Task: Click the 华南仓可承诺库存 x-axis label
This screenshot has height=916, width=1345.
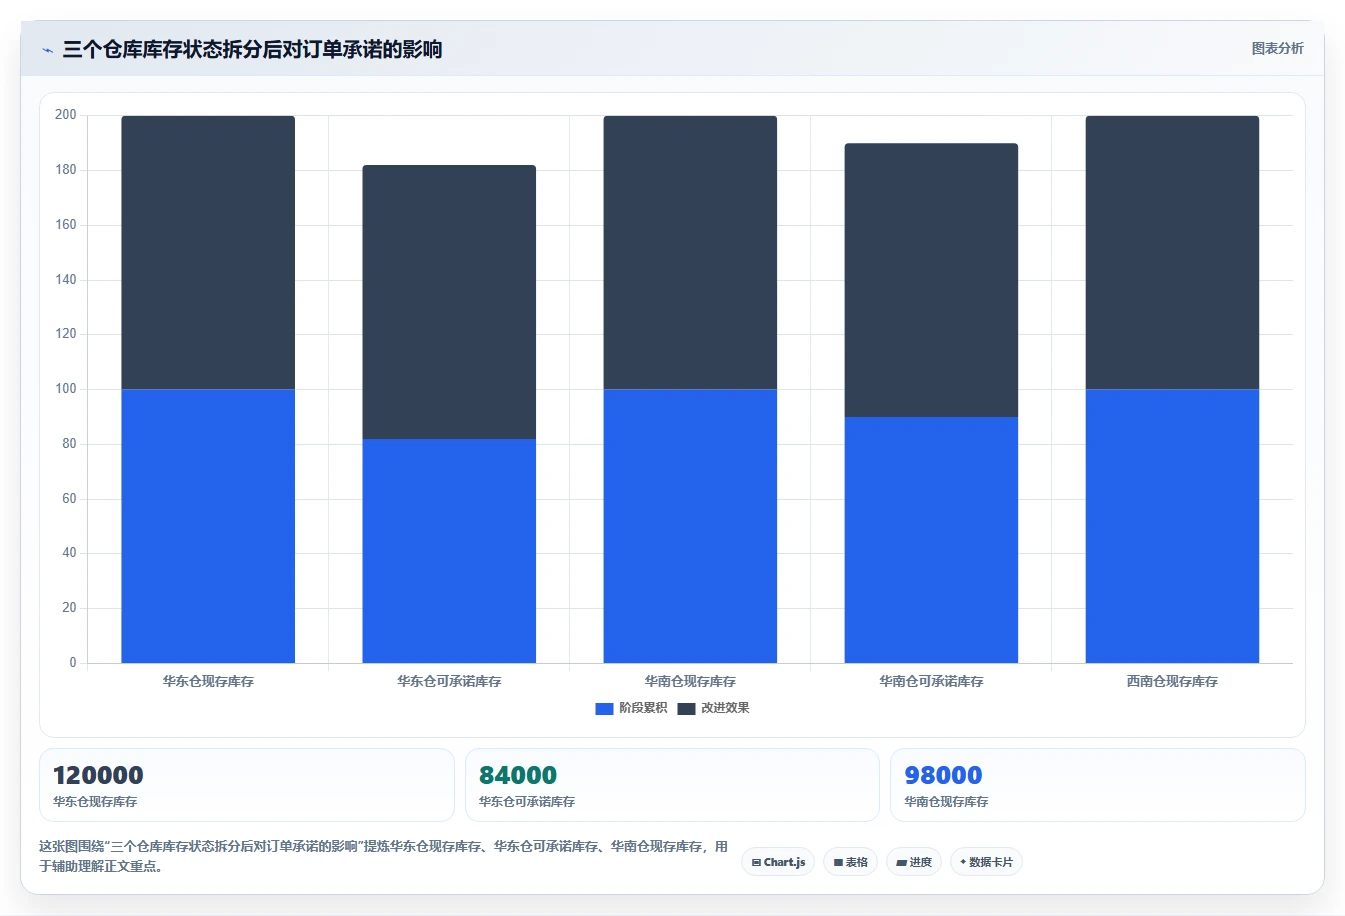Action: tap(931, 681)
